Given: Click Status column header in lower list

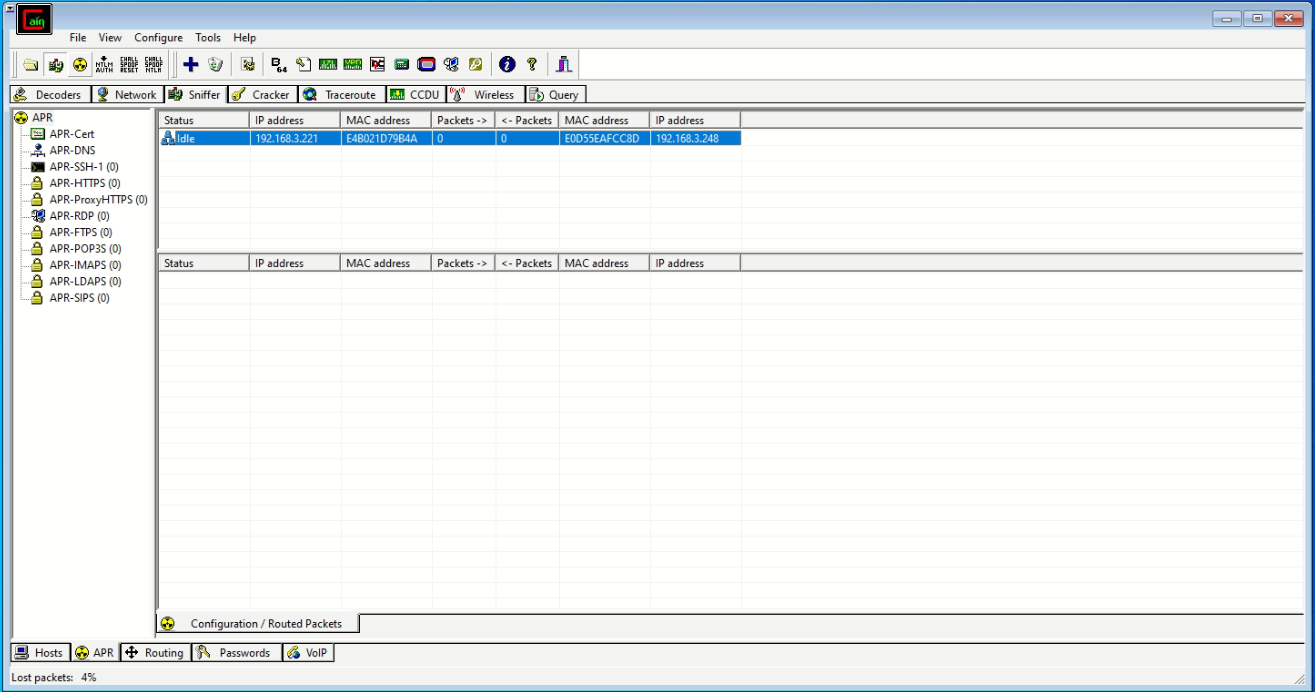Looking at the screenshot, I should pyautogui.click(x=204, y=264).
